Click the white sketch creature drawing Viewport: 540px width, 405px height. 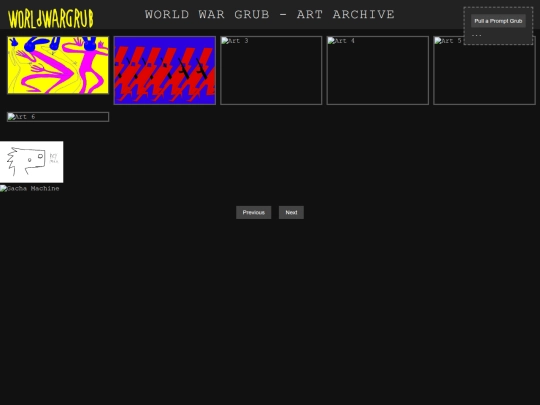pyautogui.click(x=32, y=162)
